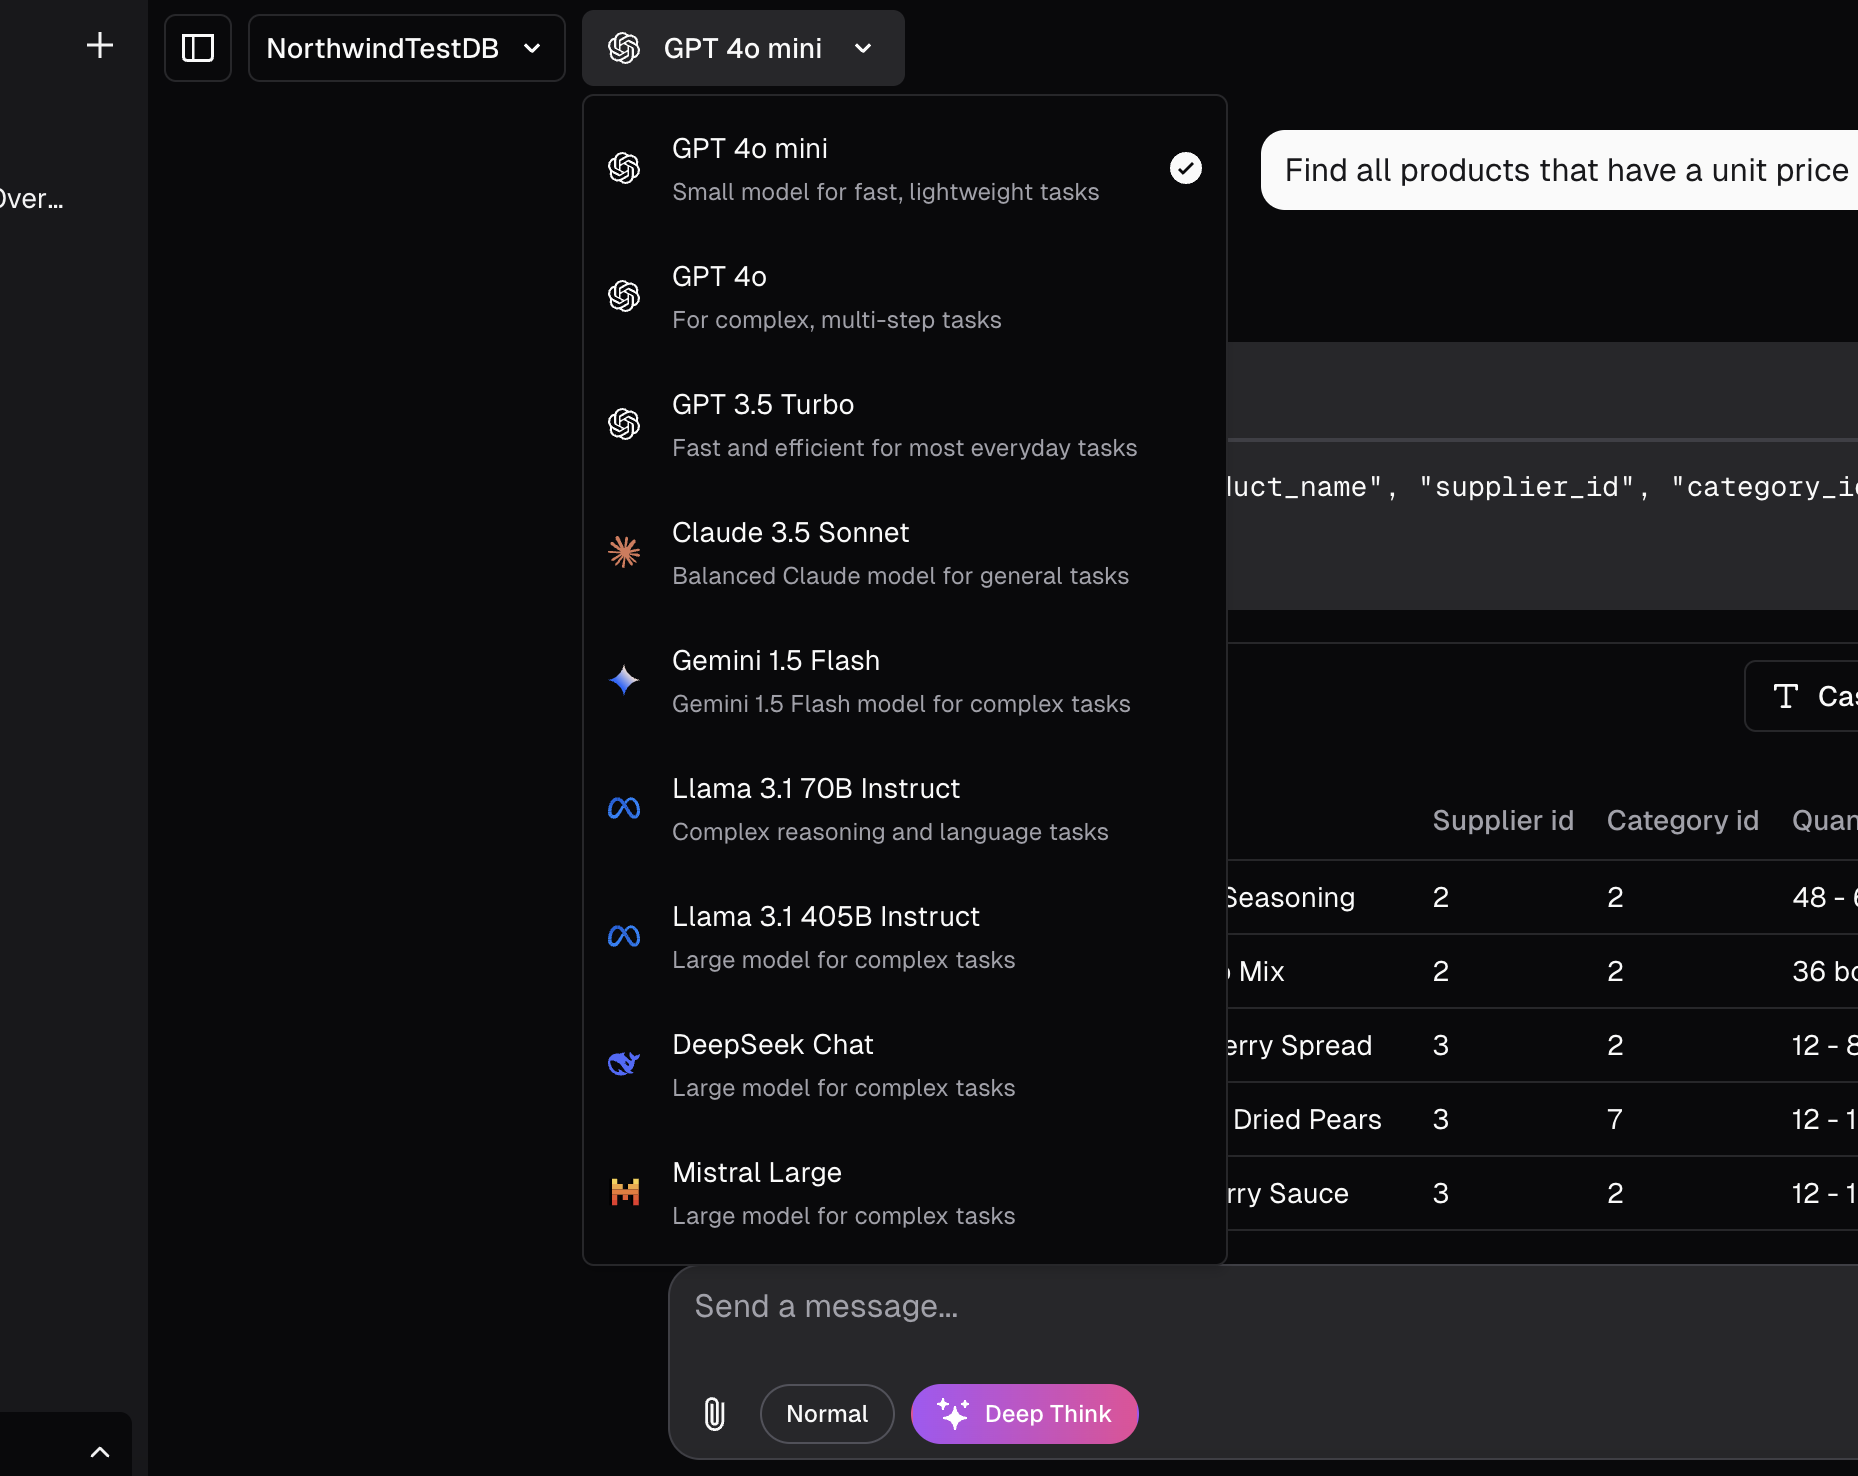
Task: Click the Dried Pears table row cell
Action: 1305,1119
